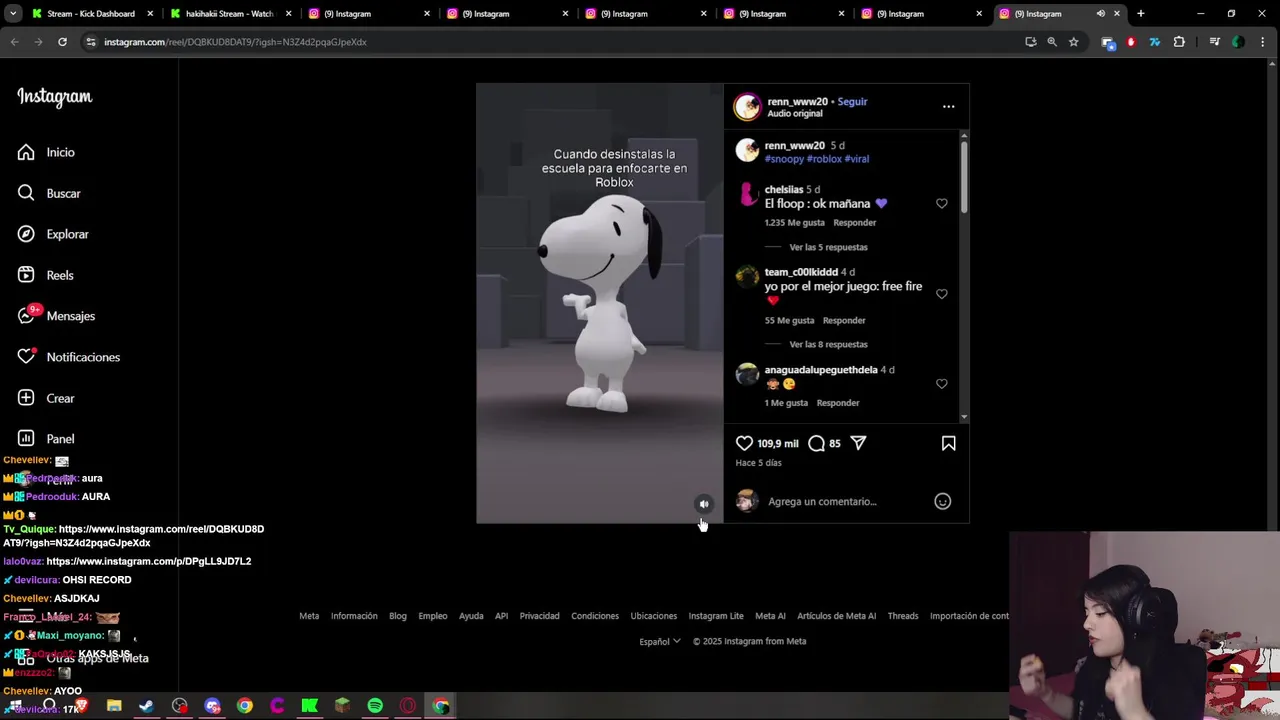Open File Explorer from the taskbar

coord(114,706)
